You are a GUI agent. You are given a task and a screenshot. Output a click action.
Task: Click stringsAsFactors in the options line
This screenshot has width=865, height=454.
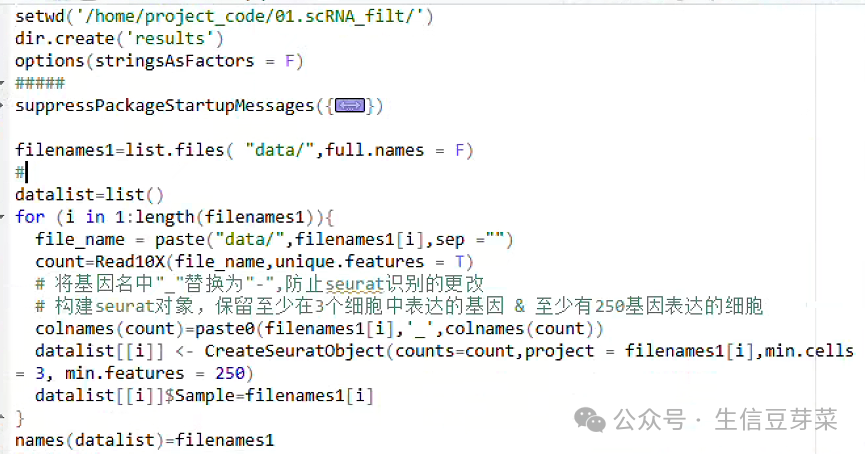(x=174, y=61)
